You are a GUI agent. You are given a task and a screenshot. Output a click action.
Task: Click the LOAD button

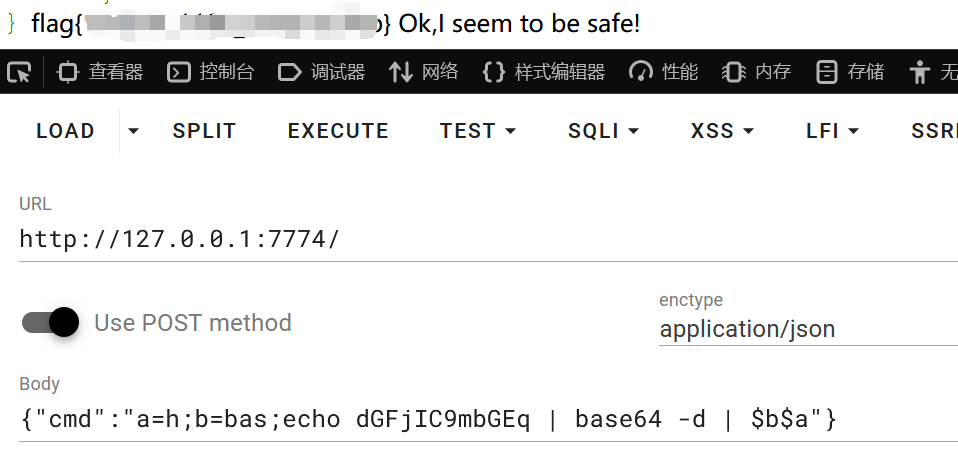65,131
